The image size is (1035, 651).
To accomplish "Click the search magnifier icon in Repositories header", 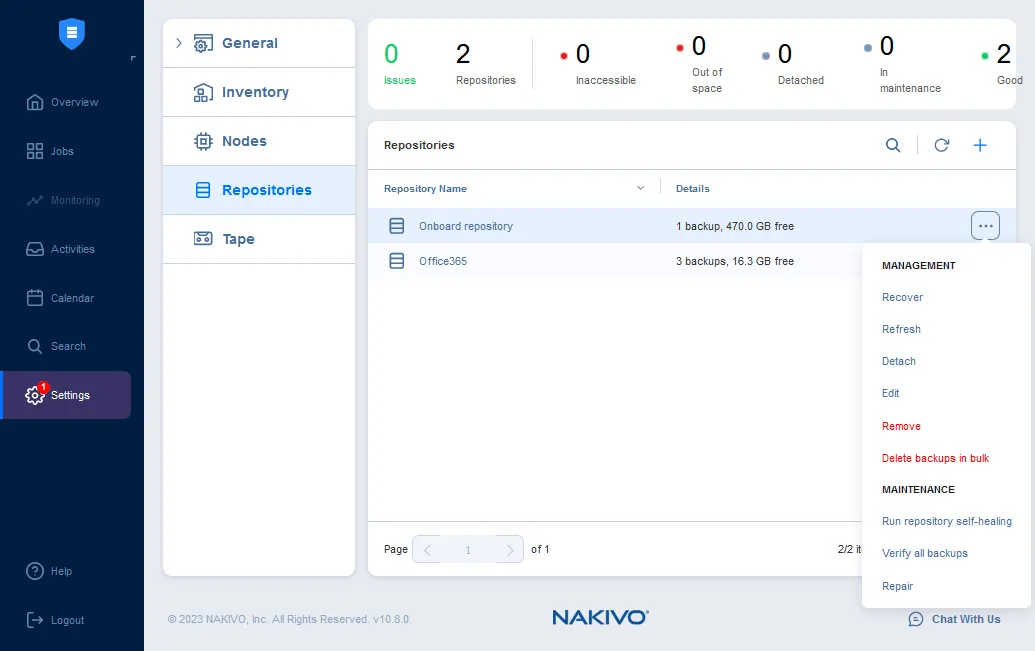I will point(893,145).
